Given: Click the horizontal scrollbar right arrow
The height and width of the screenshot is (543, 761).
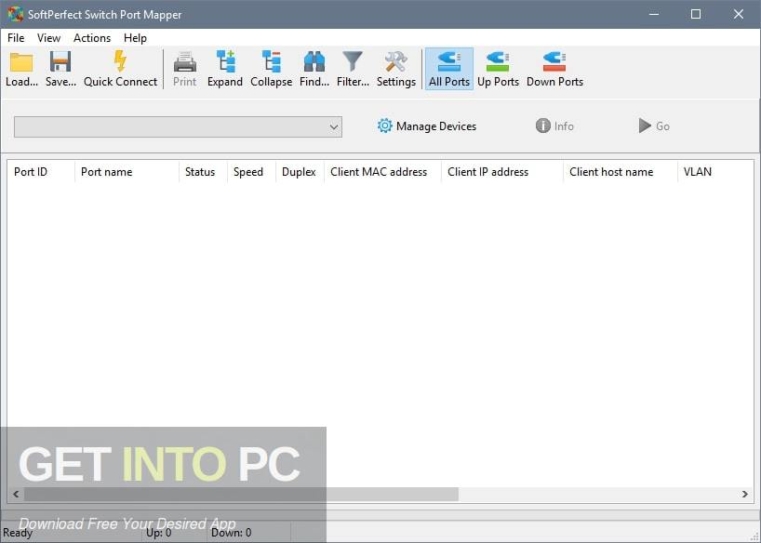Looking at the screenshot, I should [744, 494].
